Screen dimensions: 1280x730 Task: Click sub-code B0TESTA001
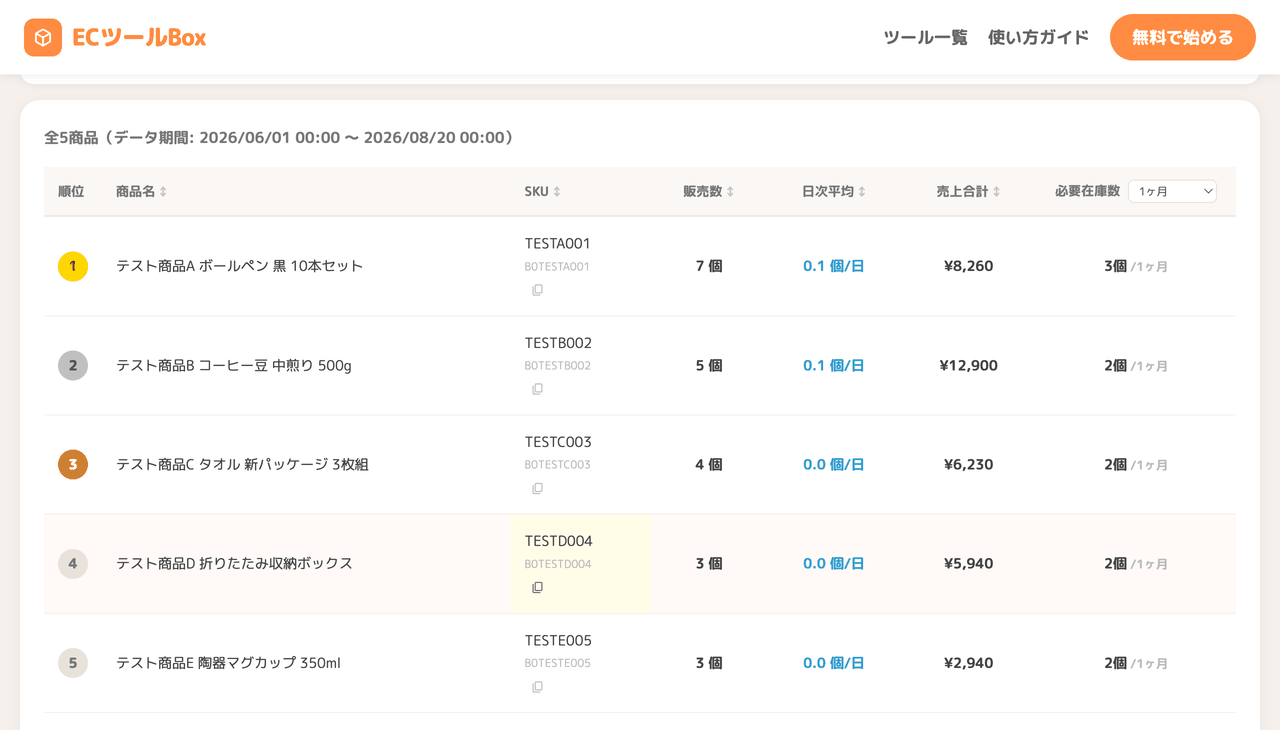coord(557,267)
